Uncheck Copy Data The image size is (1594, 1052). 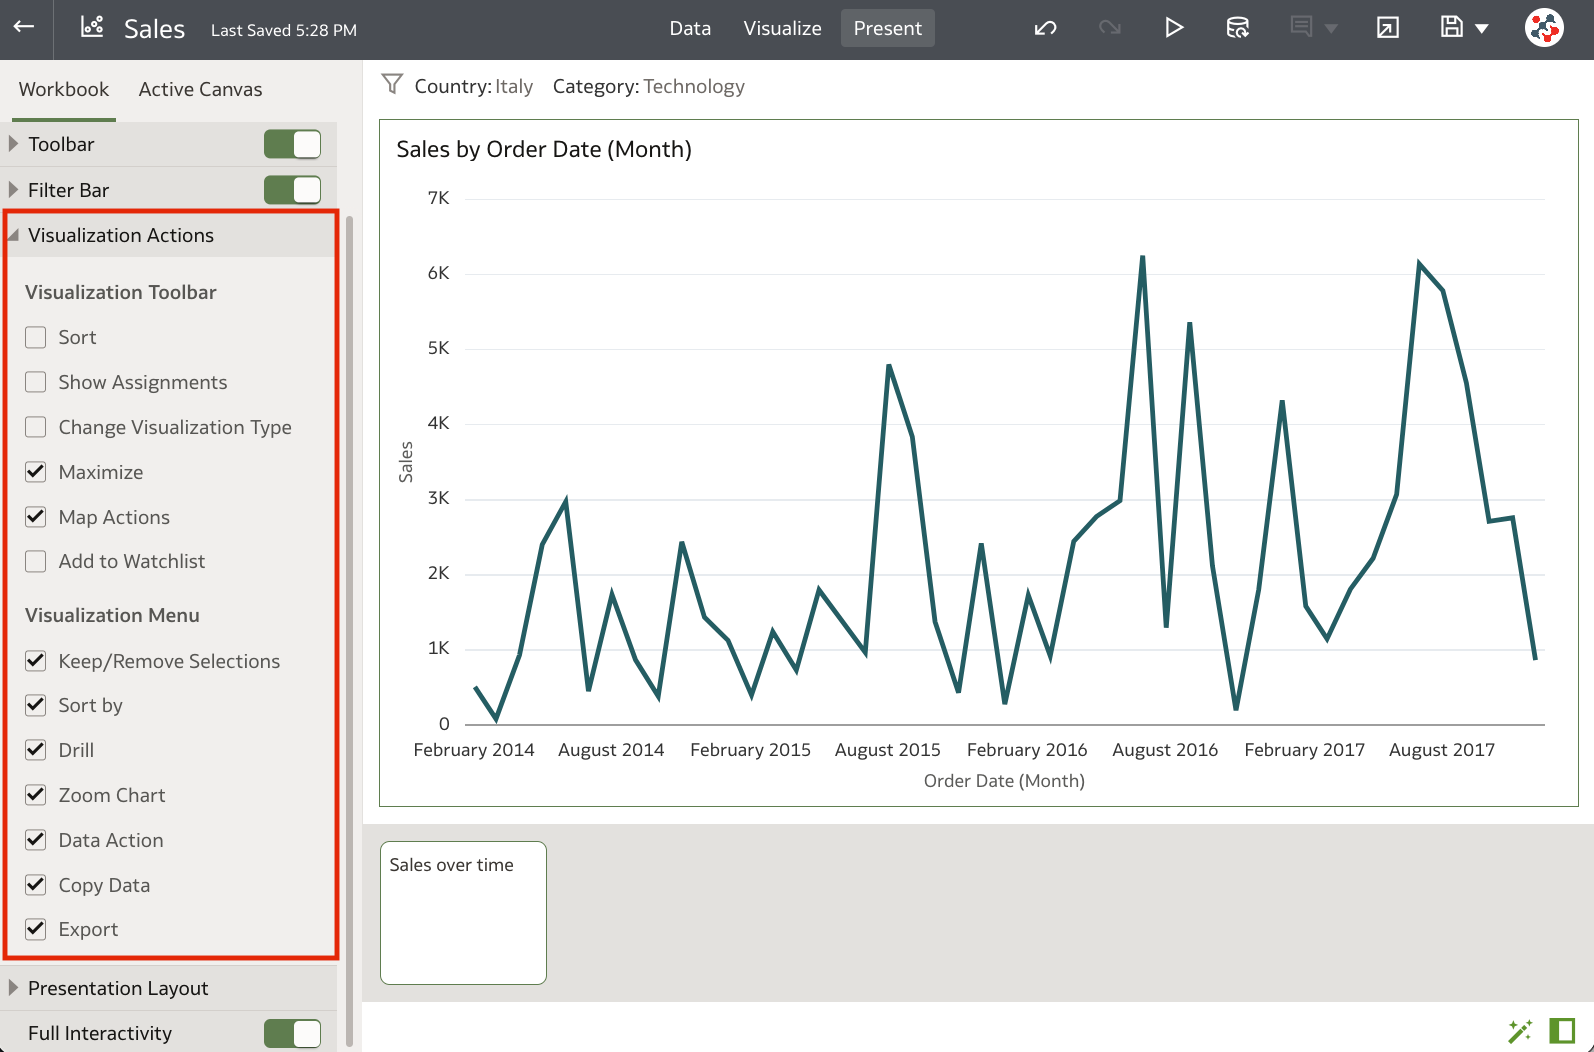tap(36, 885)
